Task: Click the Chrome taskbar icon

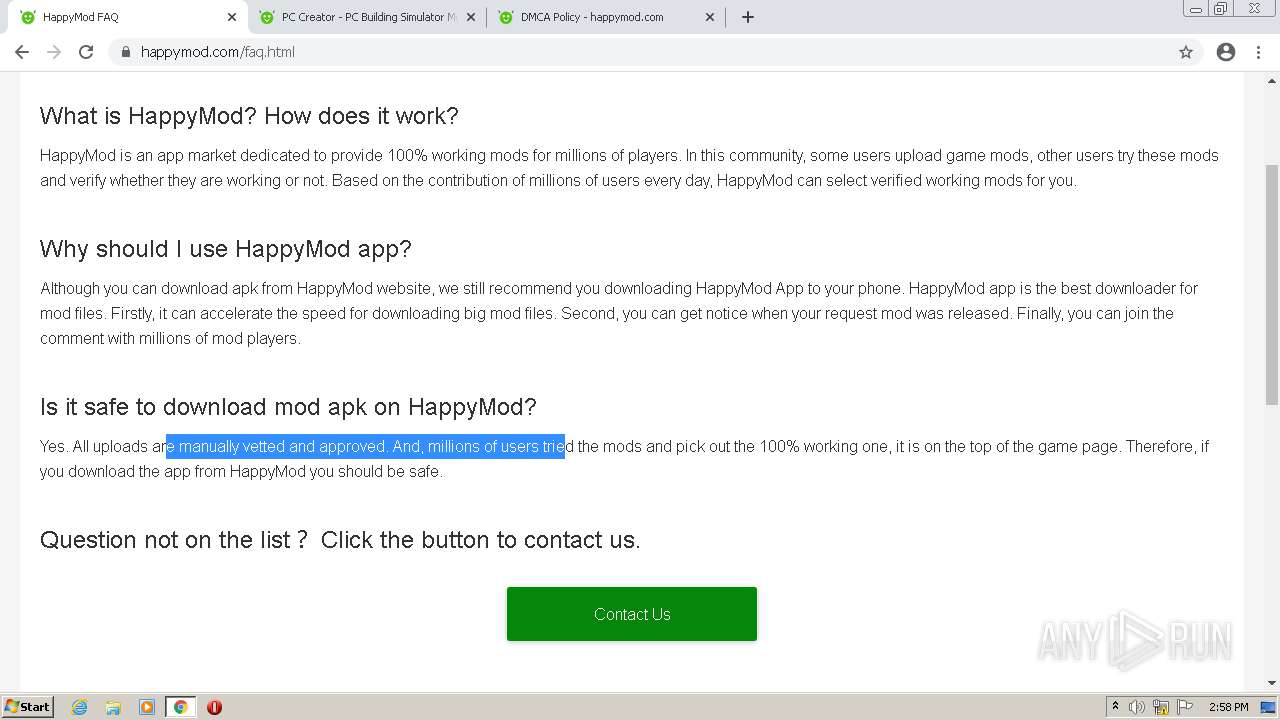Action: pos(180,707)
